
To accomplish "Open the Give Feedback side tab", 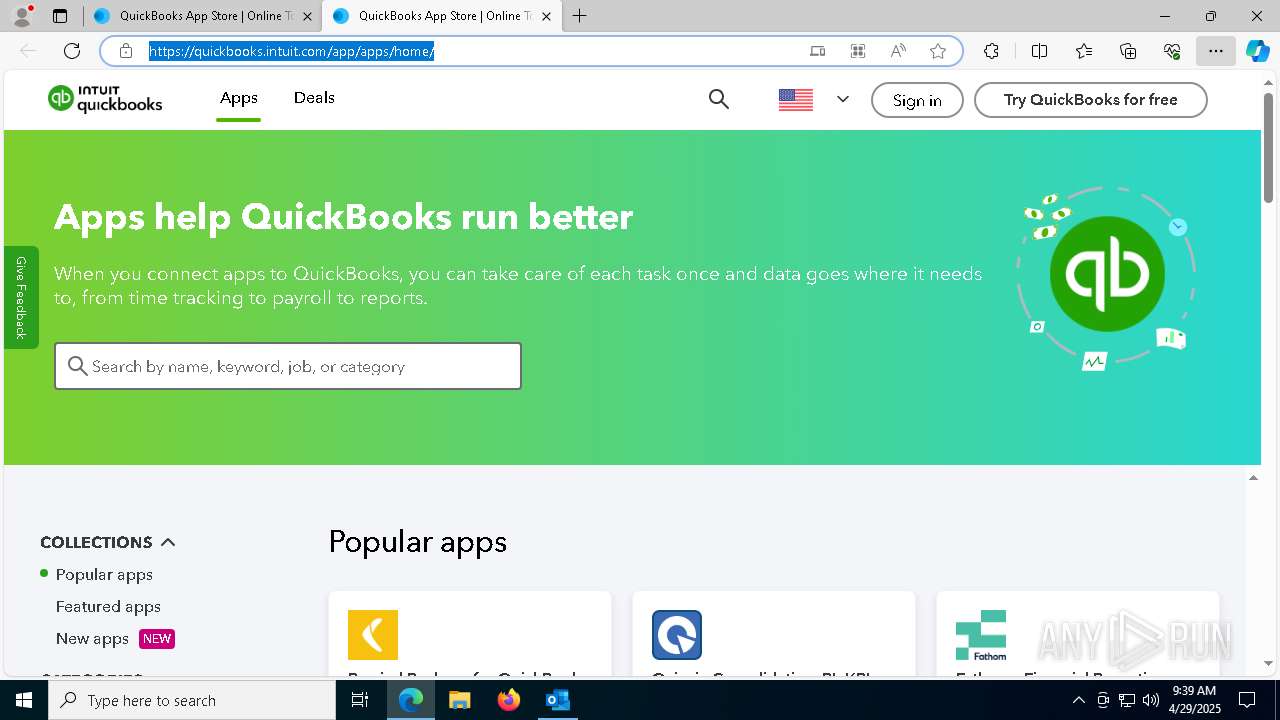I will click(x=21, y=297).
